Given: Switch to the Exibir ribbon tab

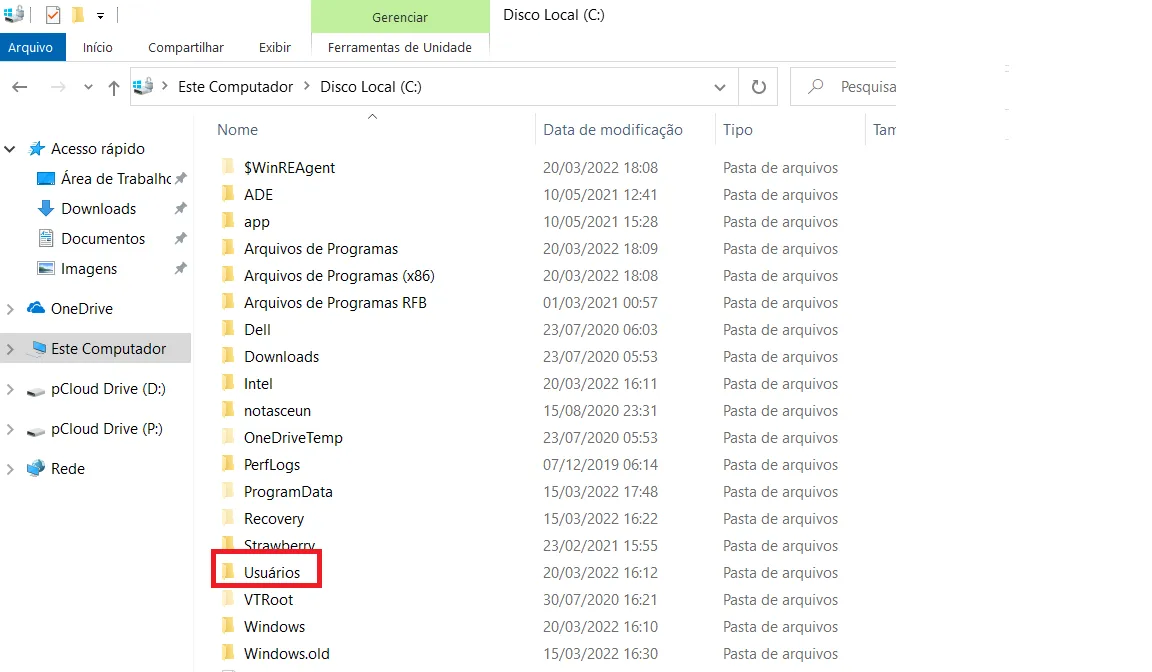Looking at the screenshot, I should click(x=275, y=48).
